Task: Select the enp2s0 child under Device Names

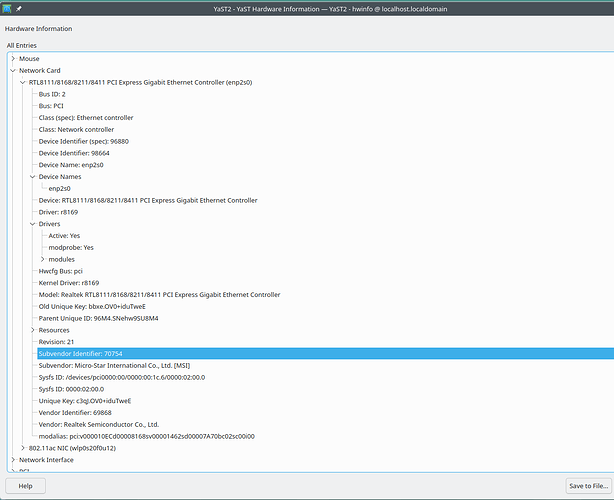Action: pos(60,188)
